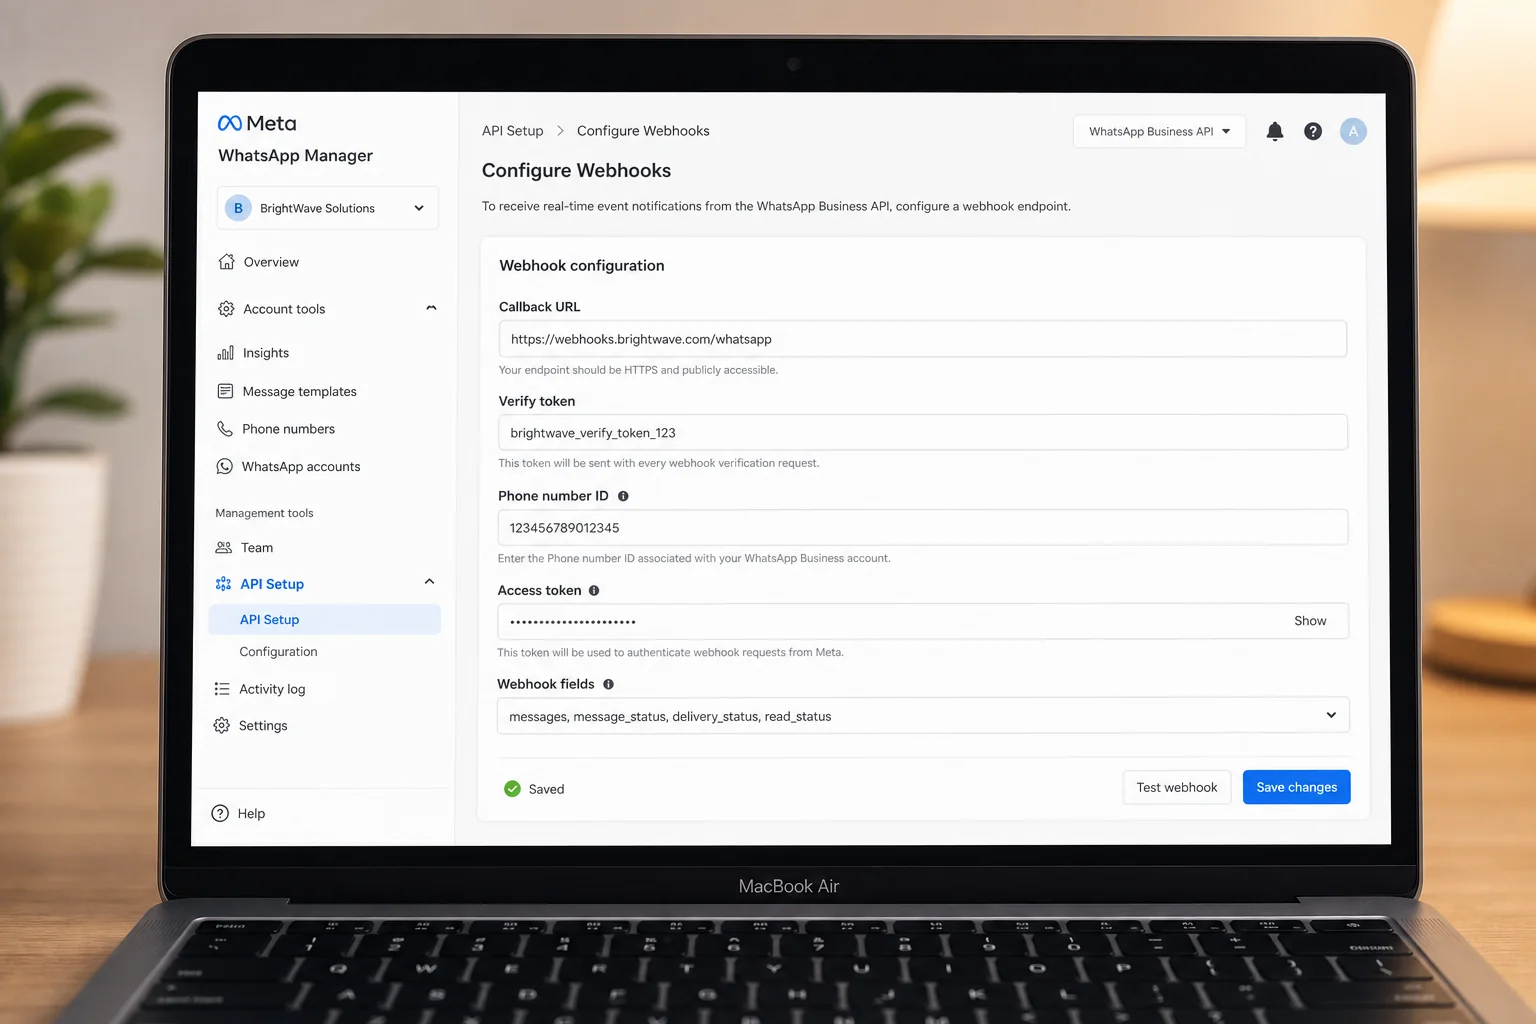Open the WhatsApp Business API dropdown

point(1159,131)
